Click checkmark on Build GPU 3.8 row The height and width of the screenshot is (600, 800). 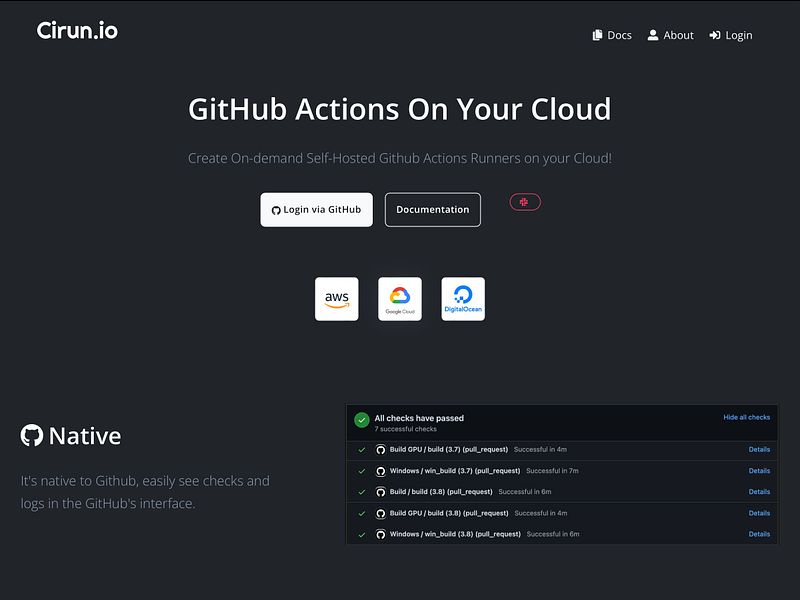pyautogui.click(x=362, y=514)
